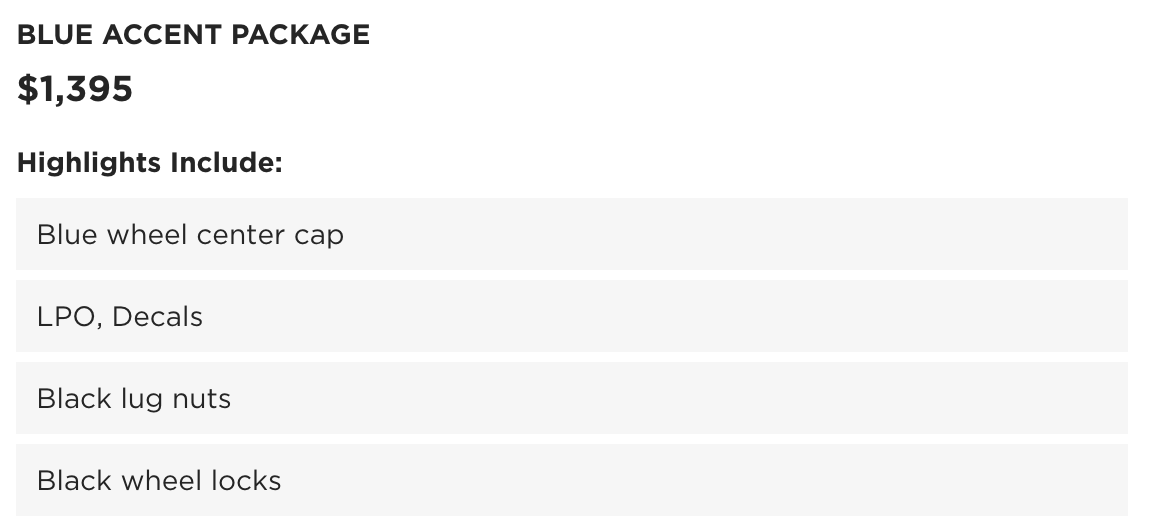Select the Black wheel locks text
Screen dimensions: 1160x530
159,481
